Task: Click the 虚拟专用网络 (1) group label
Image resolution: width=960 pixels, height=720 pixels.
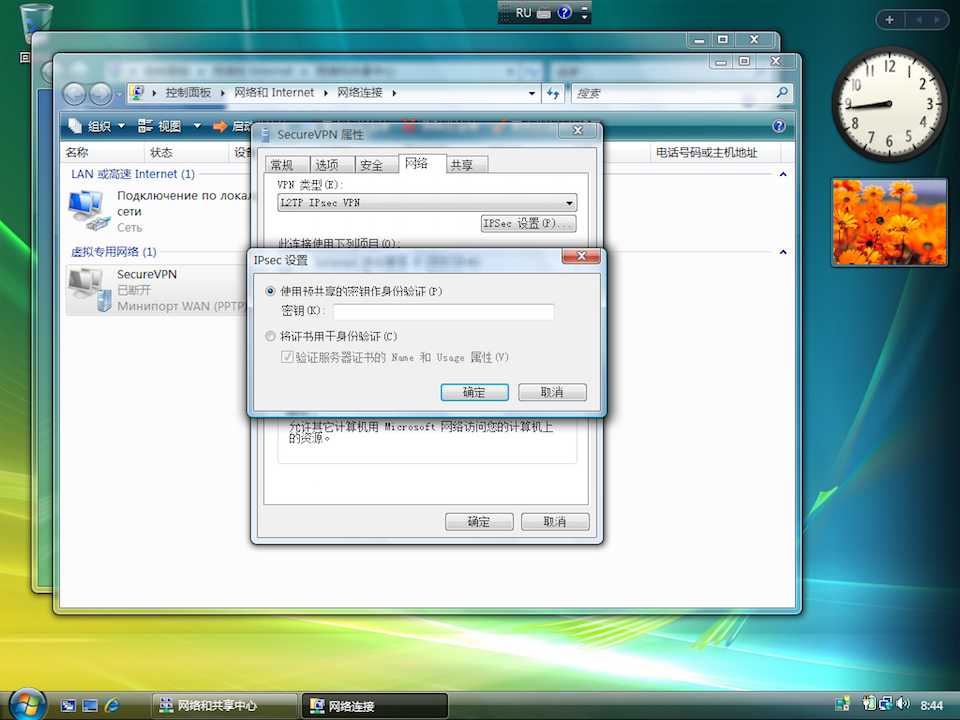Action: point(114,252)
